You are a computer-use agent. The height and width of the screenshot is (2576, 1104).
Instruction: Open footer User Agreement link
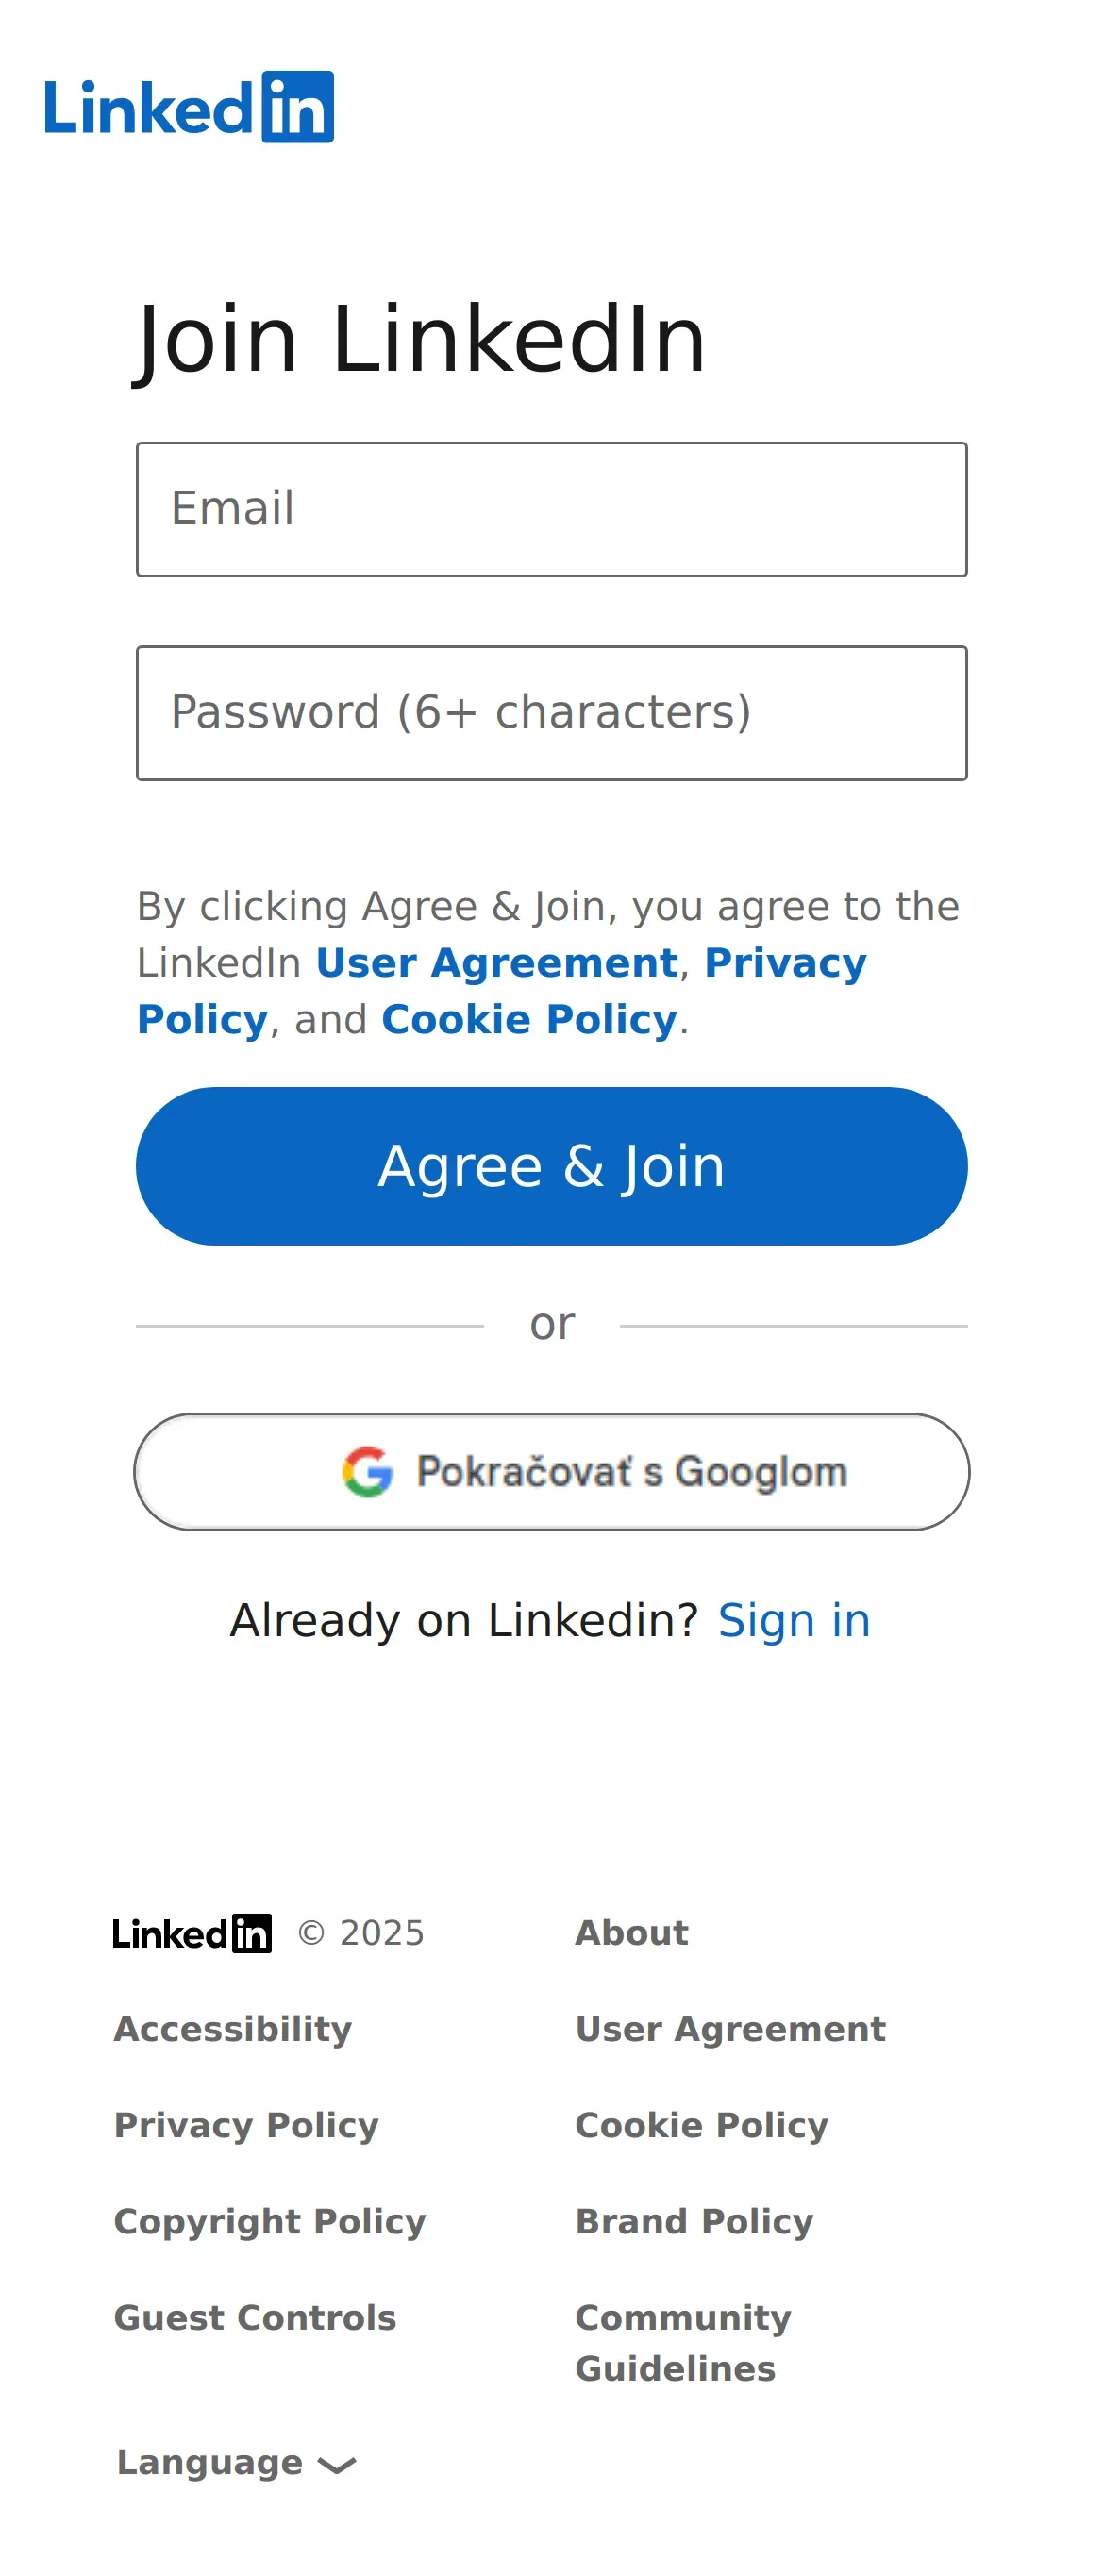(x=730, y=2029)
